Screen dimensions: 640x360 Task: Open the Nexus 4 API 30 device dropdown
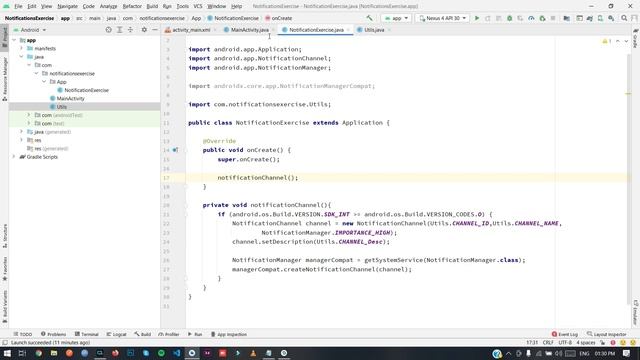[x=442, y=18]
